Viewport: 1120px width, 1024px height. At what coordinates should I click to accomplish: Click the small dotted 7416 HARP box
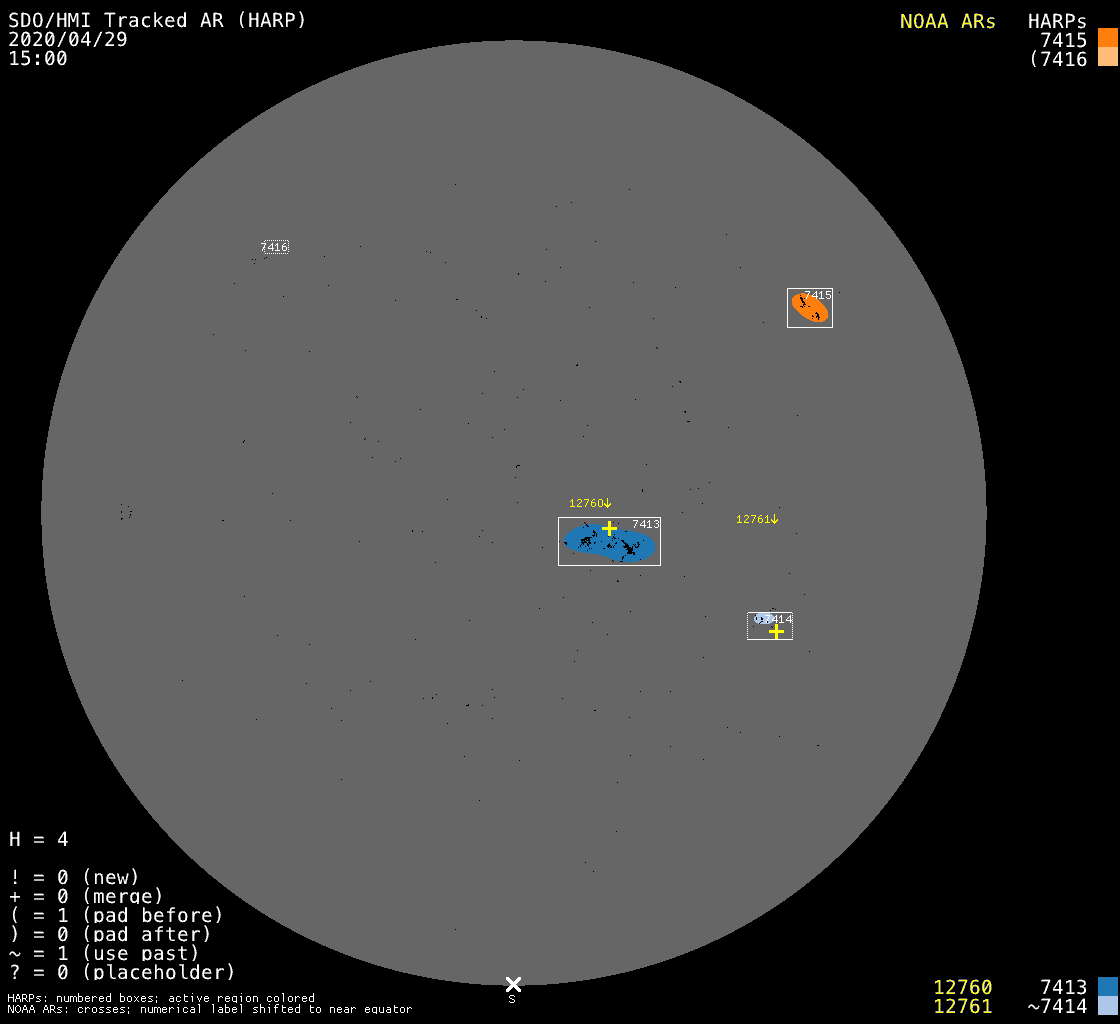pos(275,247)
